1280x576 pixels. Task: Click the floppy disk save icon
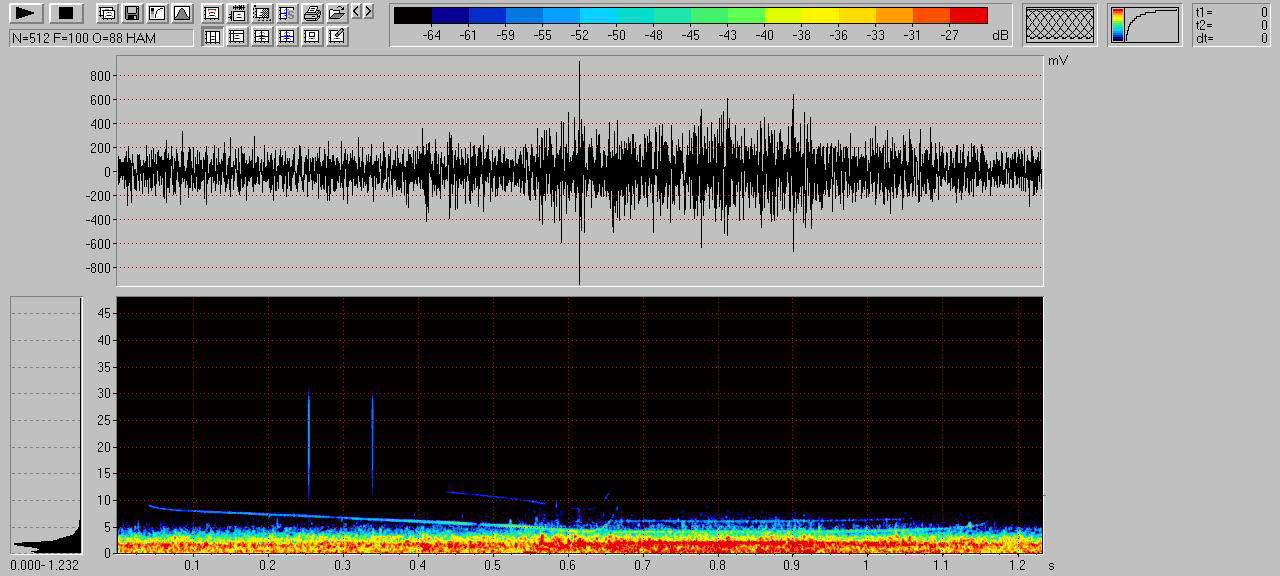(132, 13)
